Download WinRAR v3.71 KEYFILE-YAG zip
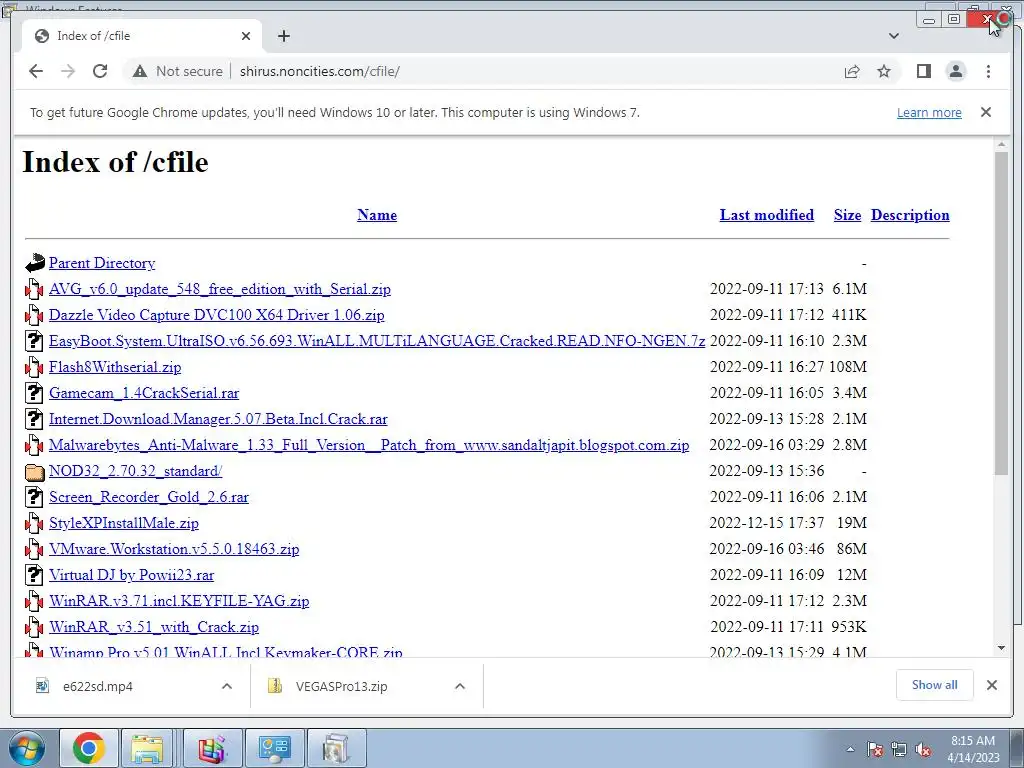 (x=179, y=601)
